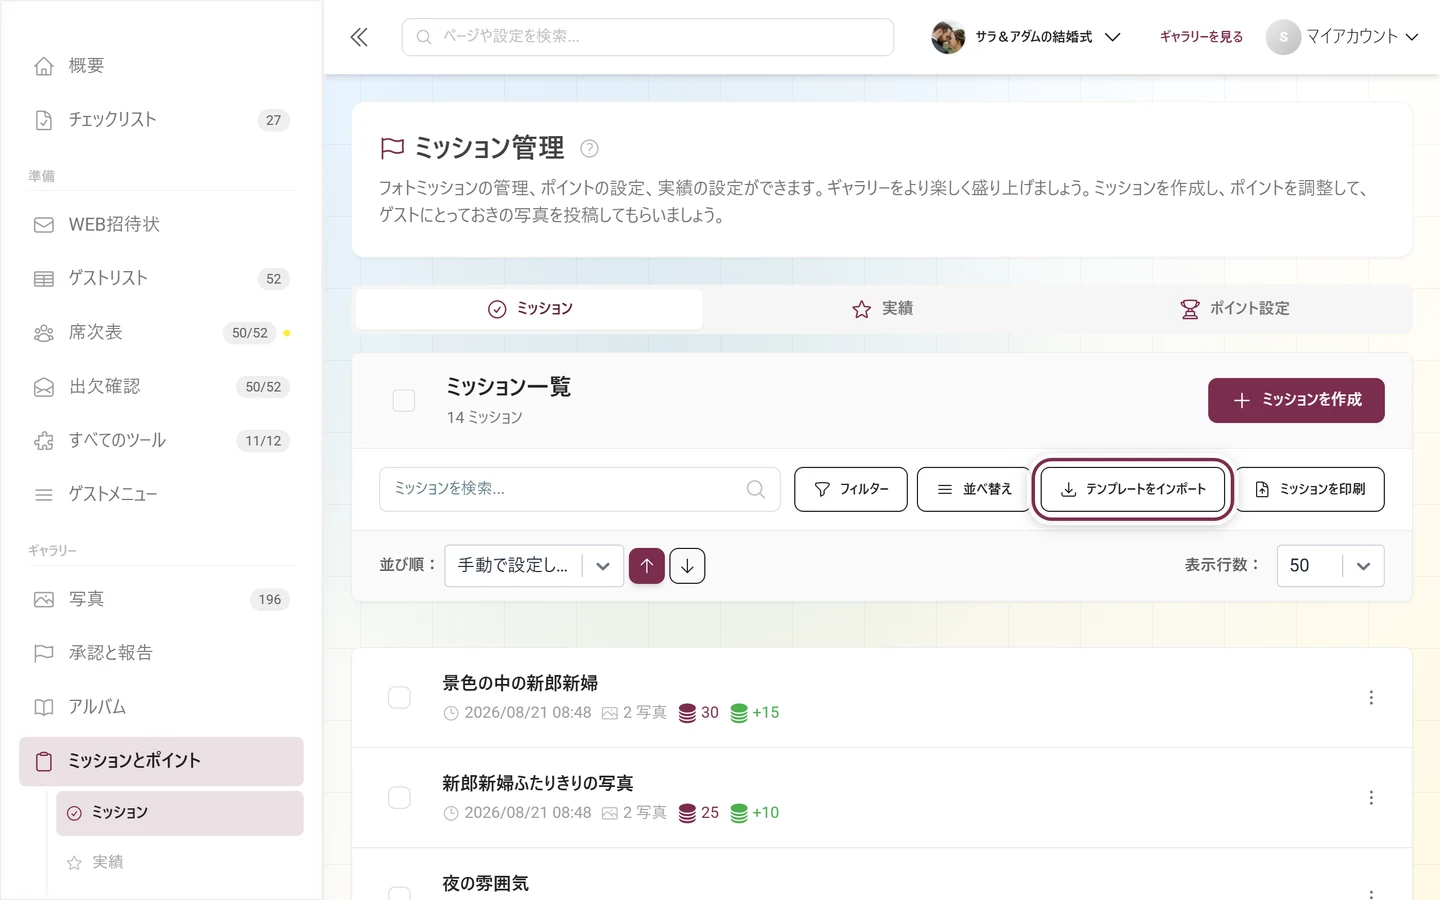Viewport: 1440px width, 900px height.
Task: Collapse the sidebar with the double-chevron icon
Action: 359,37
